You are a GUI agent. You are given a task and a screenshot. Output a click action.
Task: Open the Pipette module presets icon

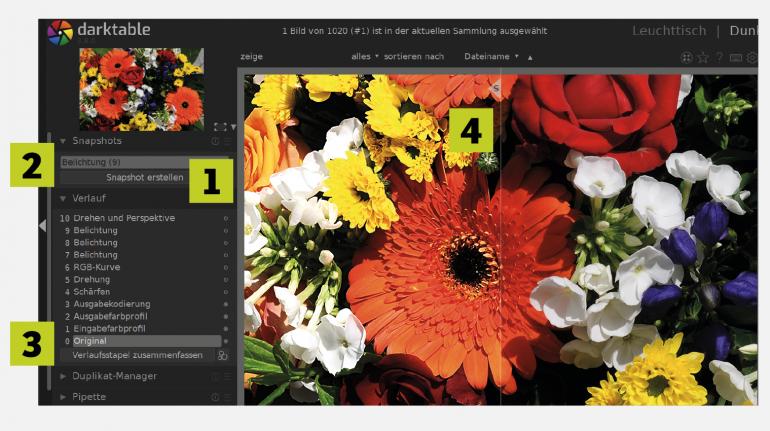[x=227, y=397]
